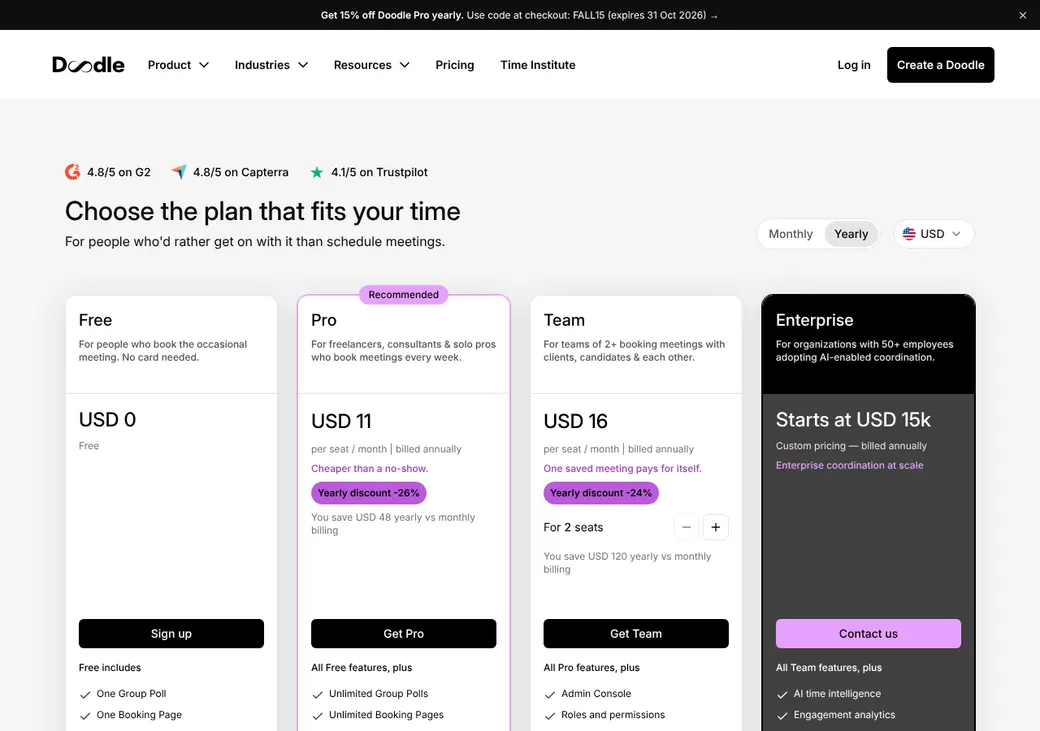Switch billing to Monthly
This screenshot has height=731, width=1040.
click(790, 233)
